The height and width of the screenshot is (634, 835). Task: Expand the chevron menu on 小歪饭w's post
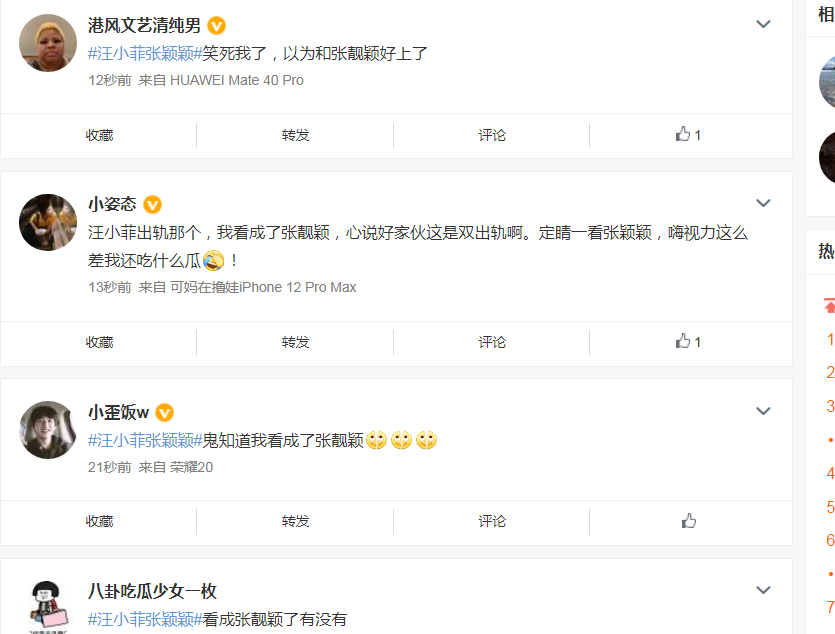(x=763, y=410)
